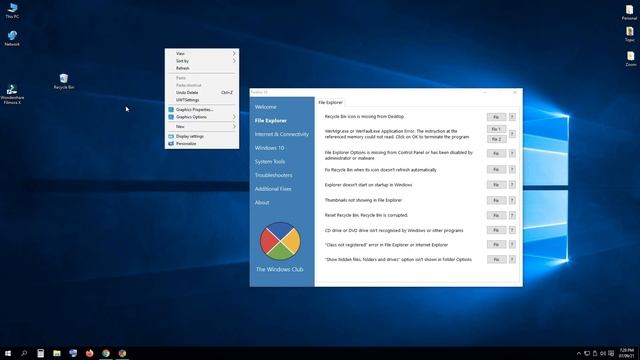
Task: Choose Refresh in context menu
Action: click(x=202, y=68)
